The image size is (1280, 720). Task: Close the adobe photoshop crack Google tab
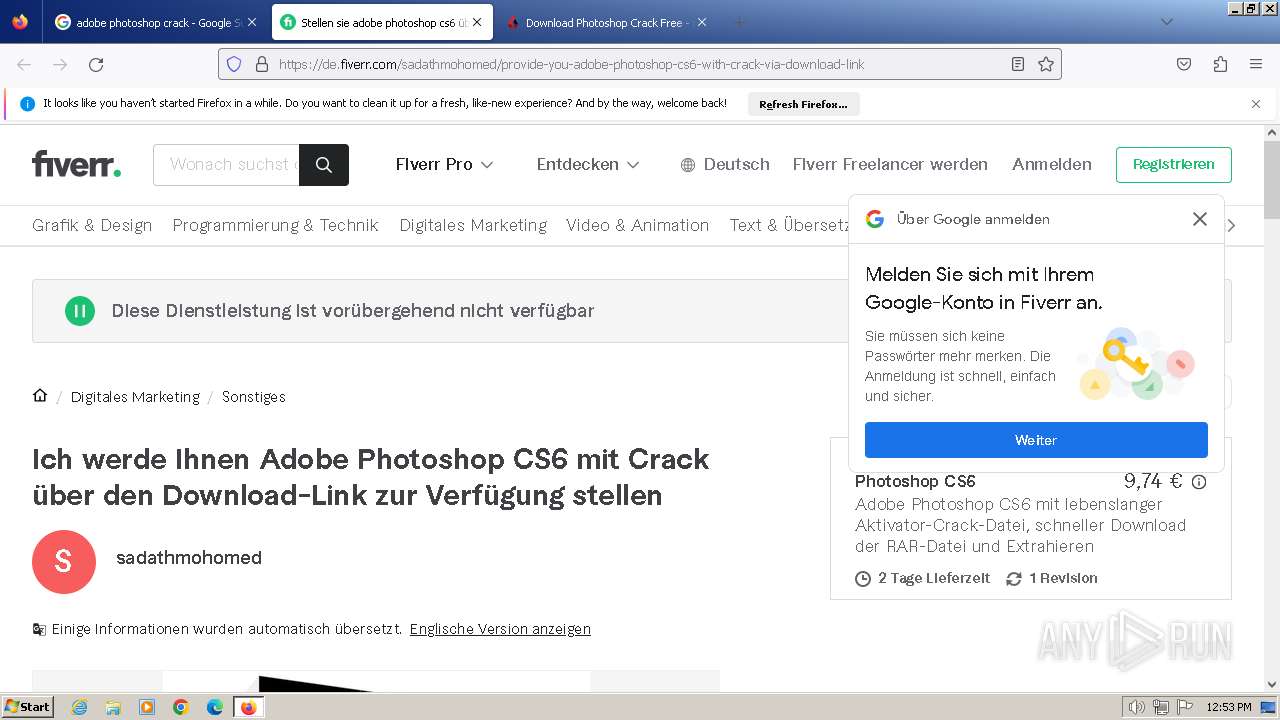pos(251,22)
